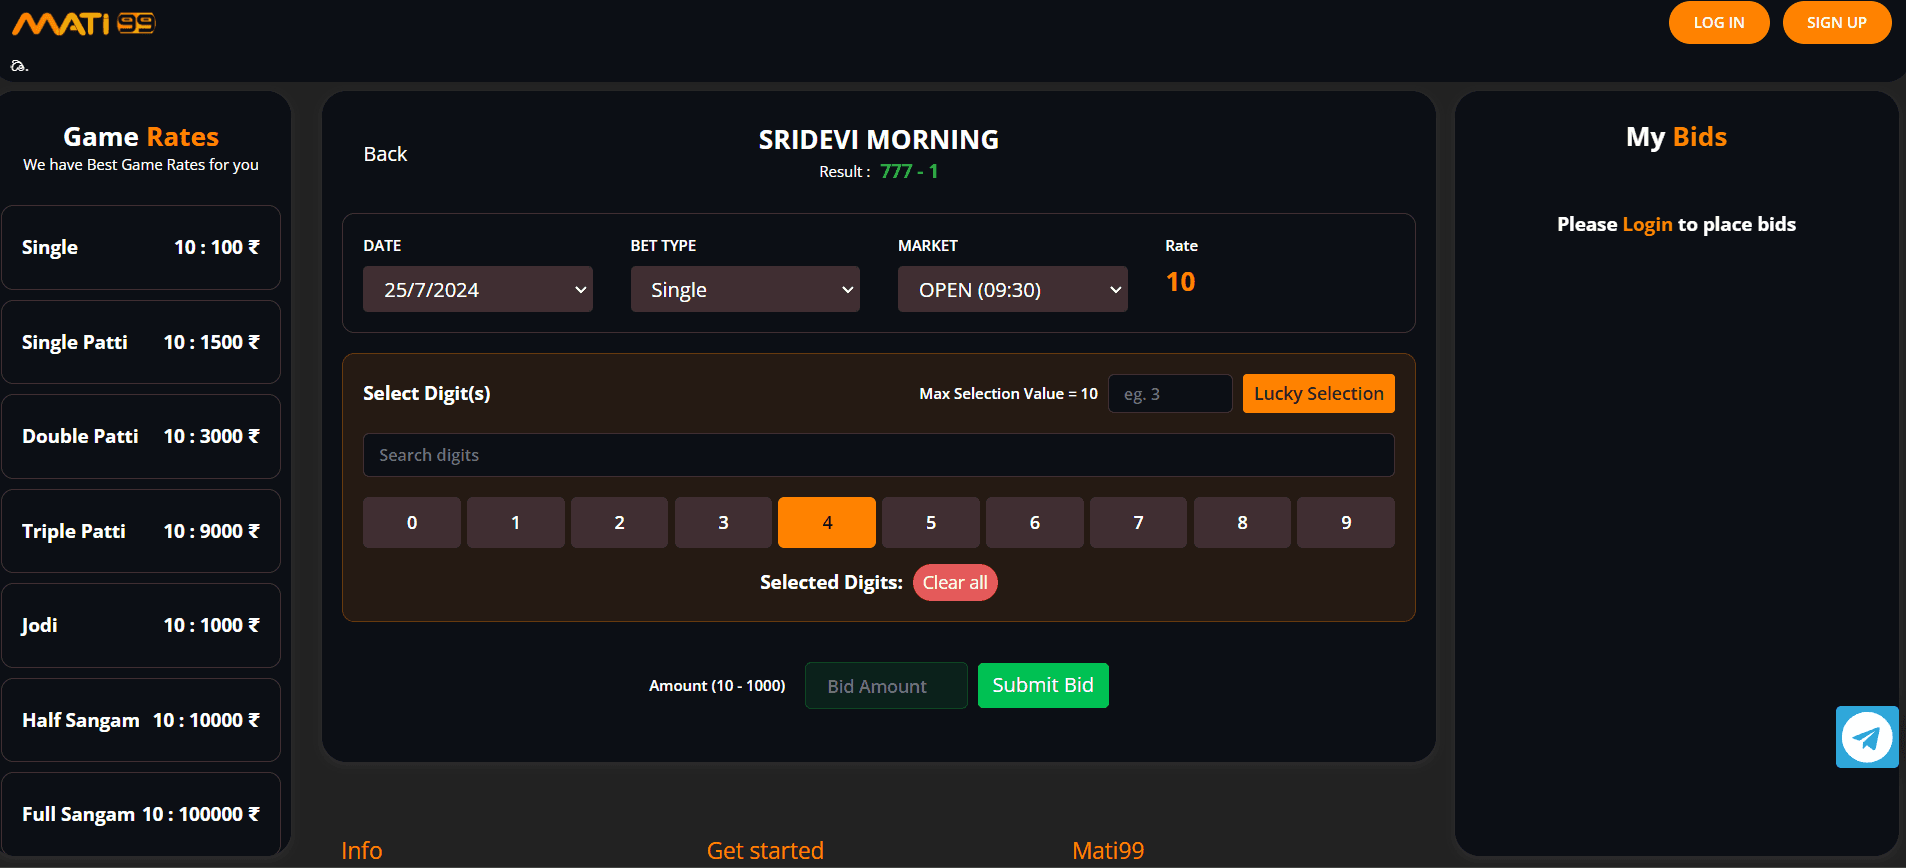Select digit 1

[x=516, y=523]
